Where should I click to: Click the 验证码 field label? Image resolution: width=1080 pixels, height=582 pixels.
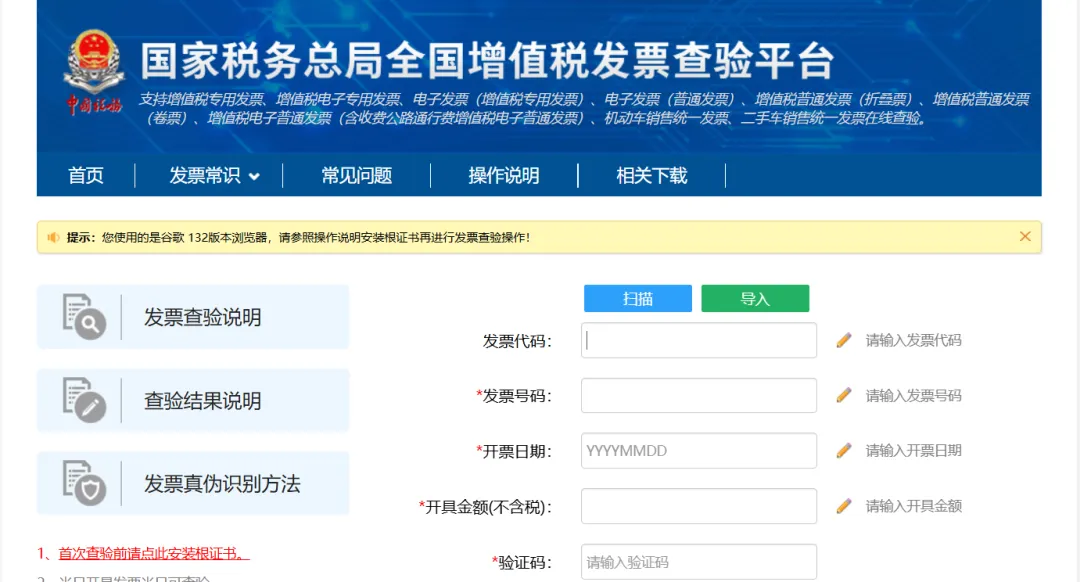point(522,563)
